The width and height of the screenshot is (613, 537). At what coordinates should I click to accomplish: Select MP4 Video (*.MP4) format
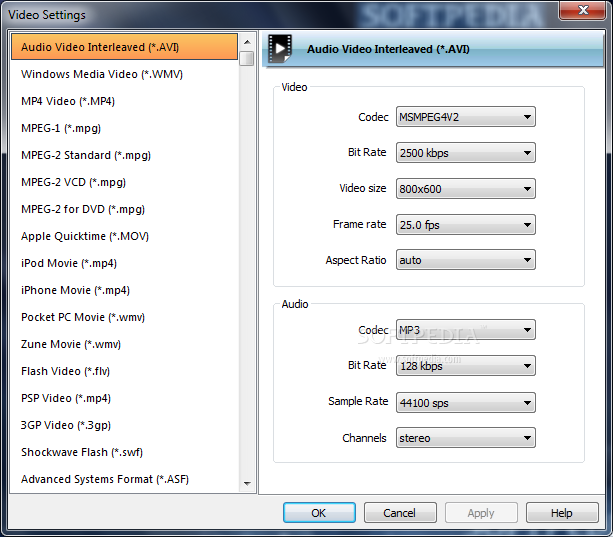point(124,101)
